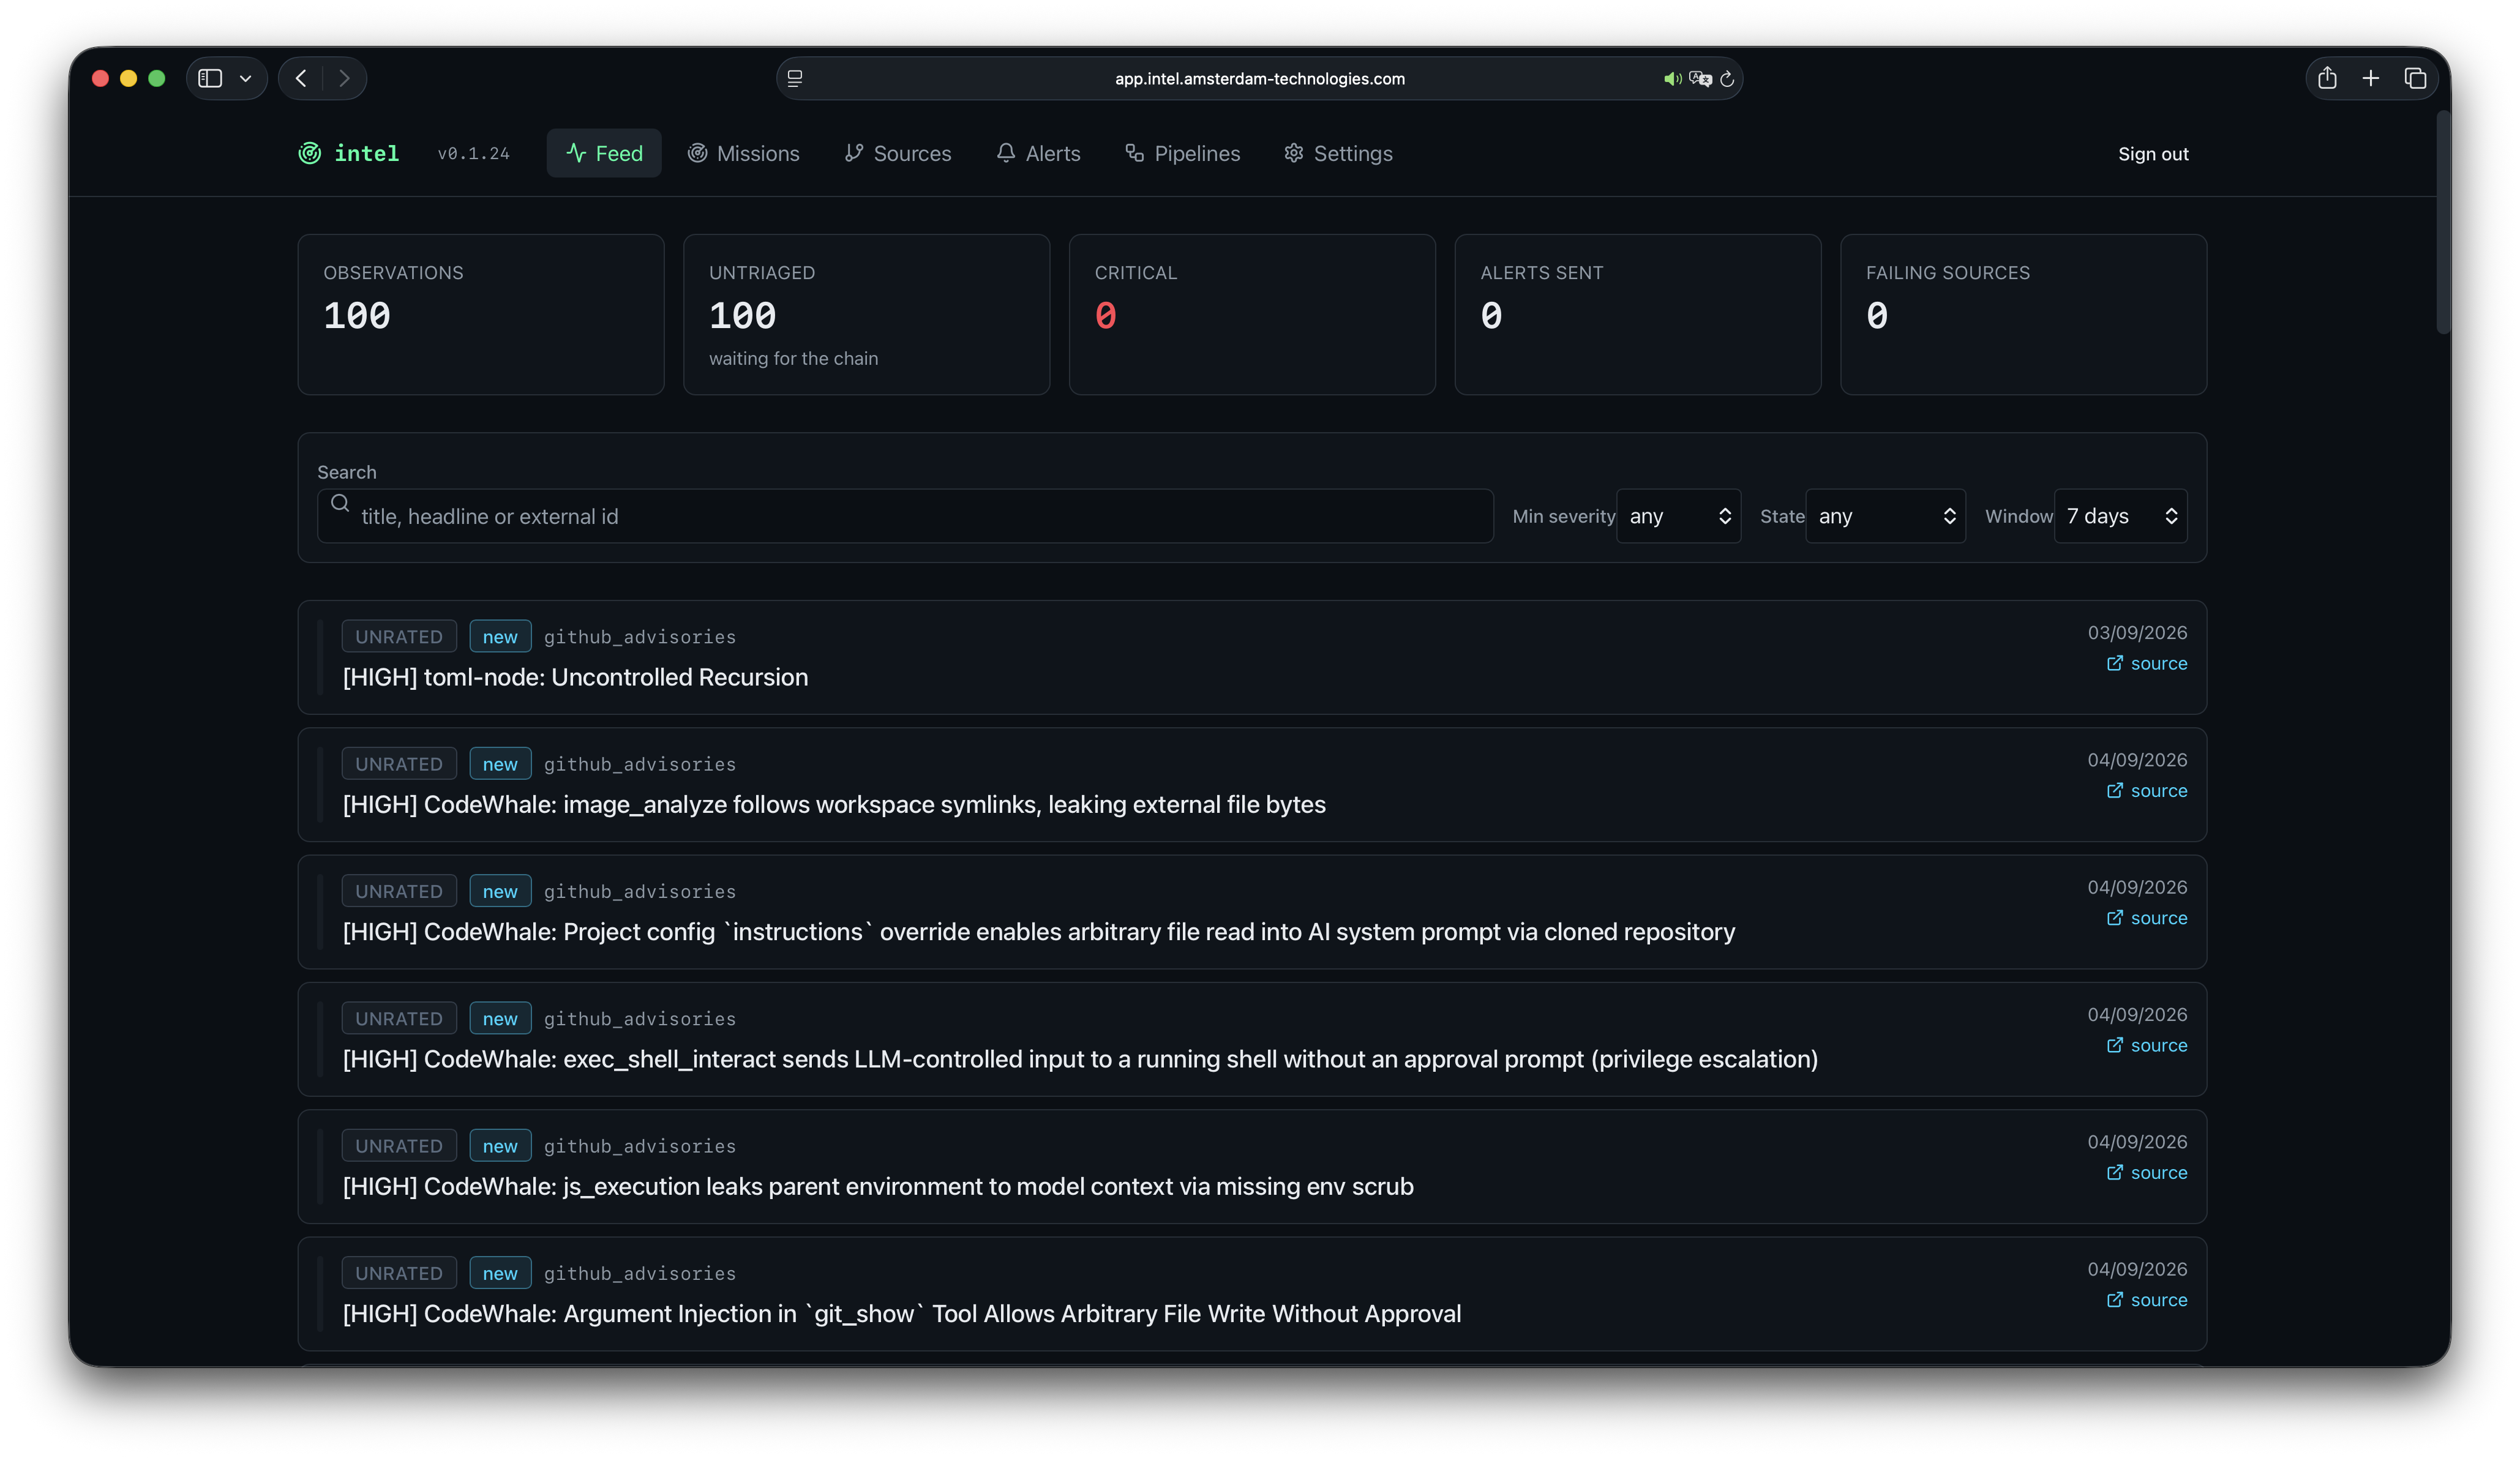Viewport: 2520px width, 1458px height.
Task: Click the Critical stat card
Action: (x=1252, y=315)
